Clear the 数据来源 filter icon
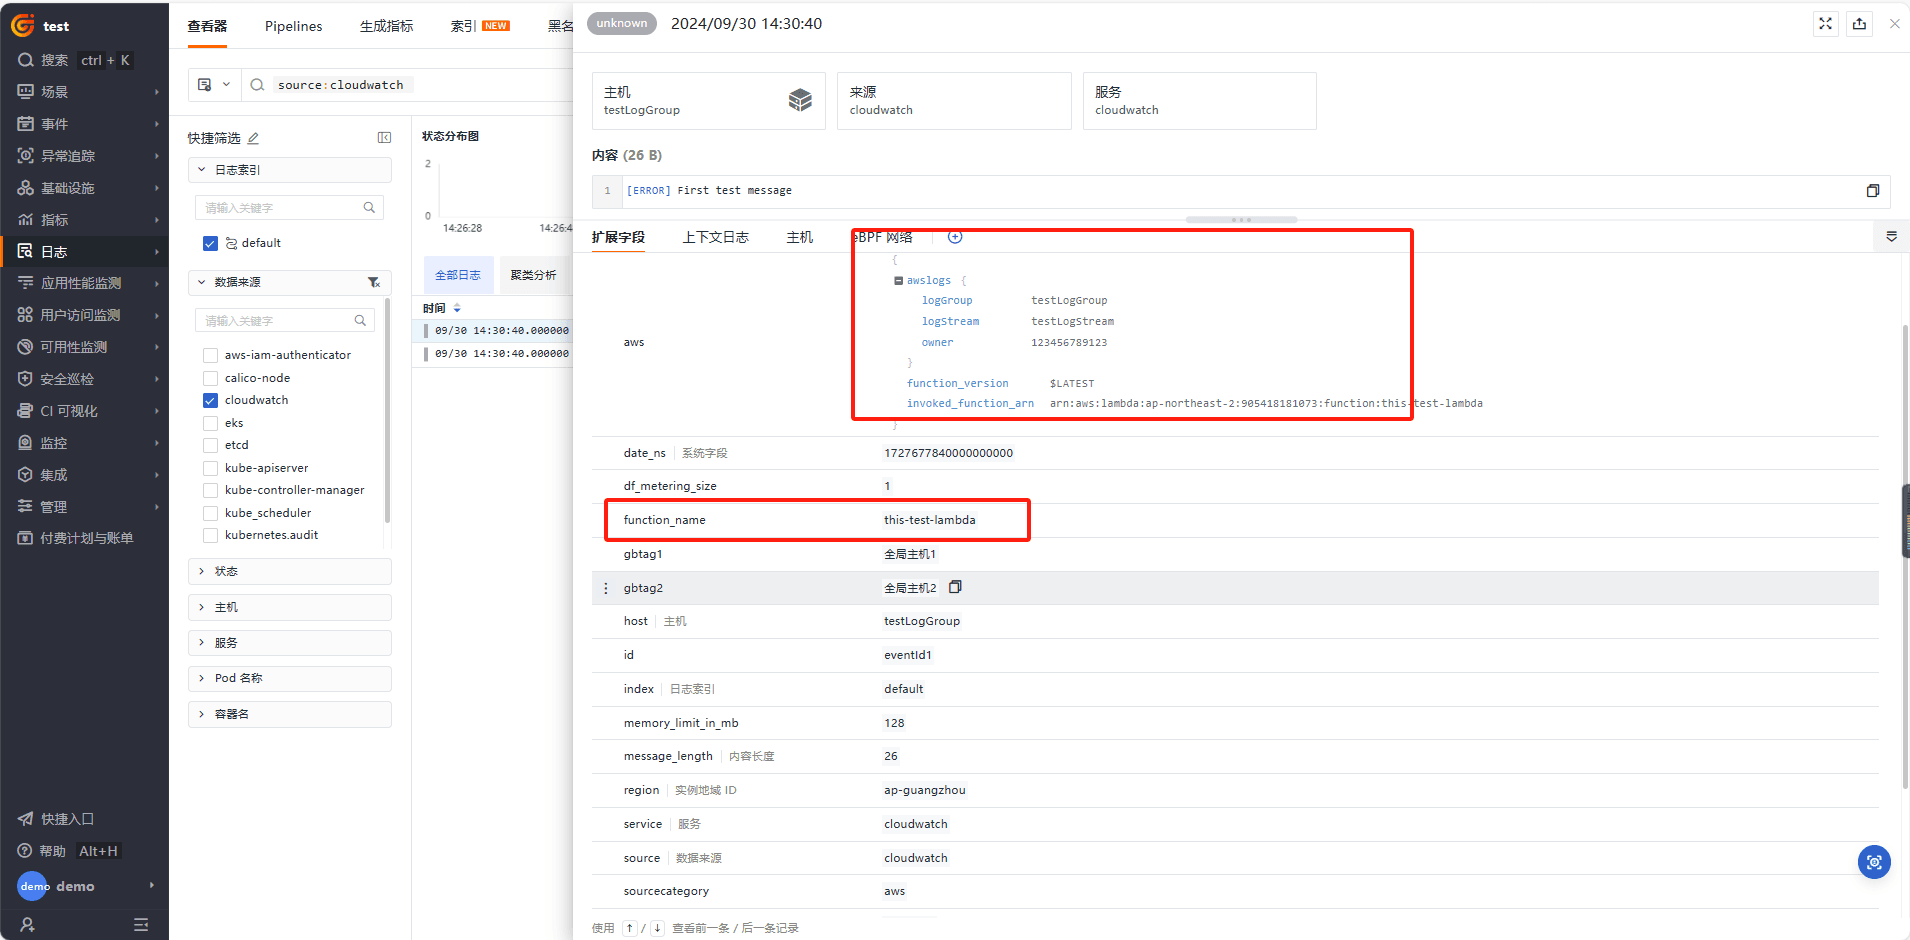Viewport: 1910px width, 940px height. 374,283
